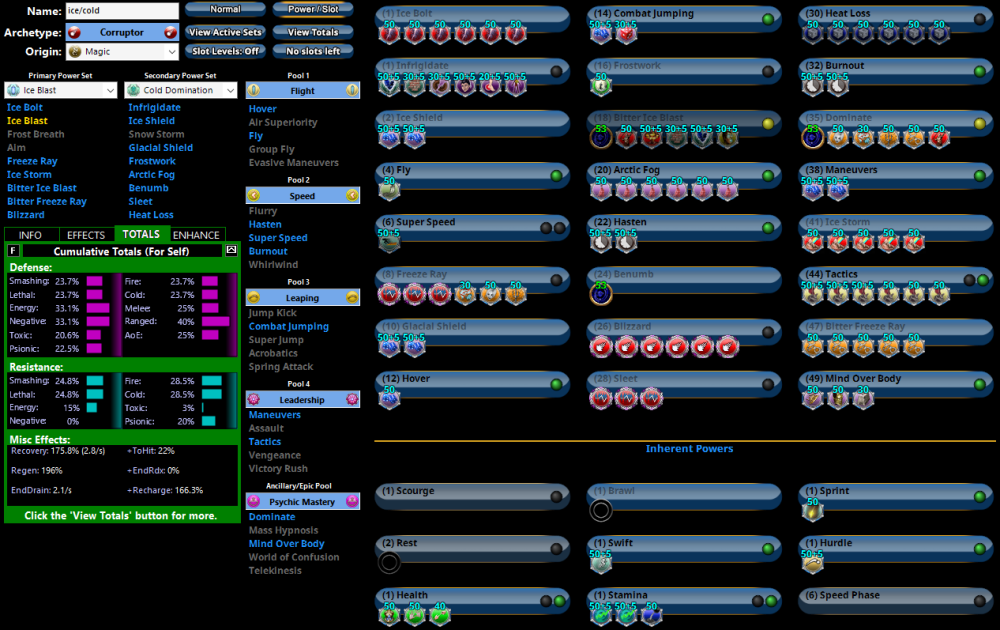Expand the Primary Power Set Ice Blast dropdown
1000x630 pixels.
tap(61, 90)
